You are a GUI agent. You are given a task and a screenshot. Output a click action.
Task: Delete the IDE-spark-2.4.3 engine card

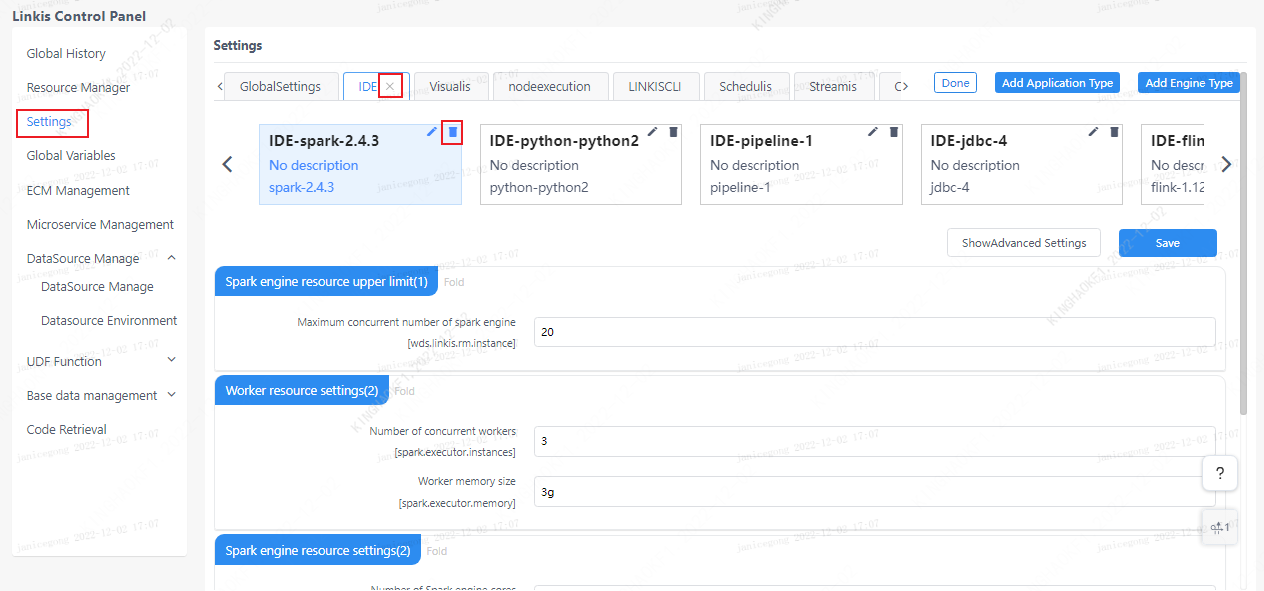(452, 132)
